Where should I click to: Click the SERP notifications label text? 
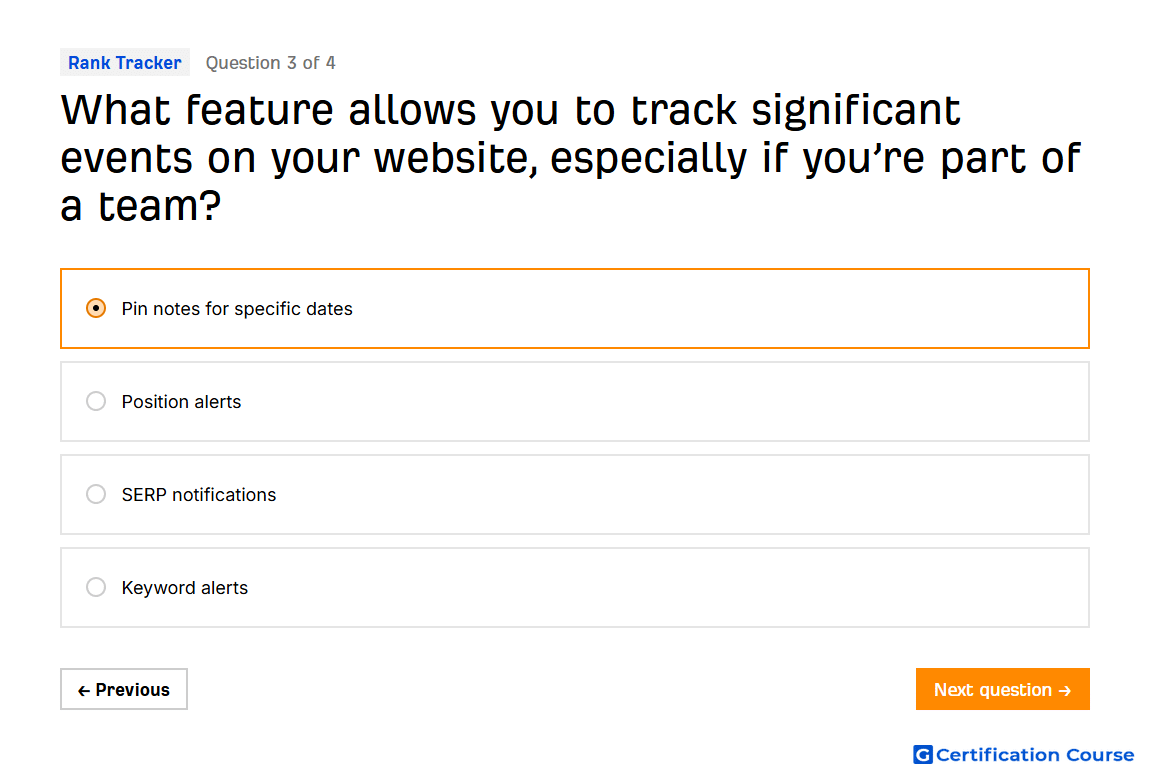[x=199, y=495]
